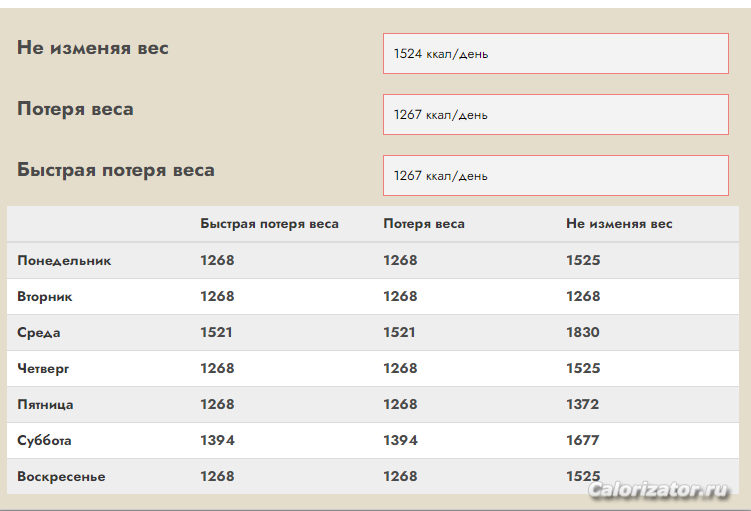Click the Четверг row label
This screenshot has width=751, height=511.
43,368
